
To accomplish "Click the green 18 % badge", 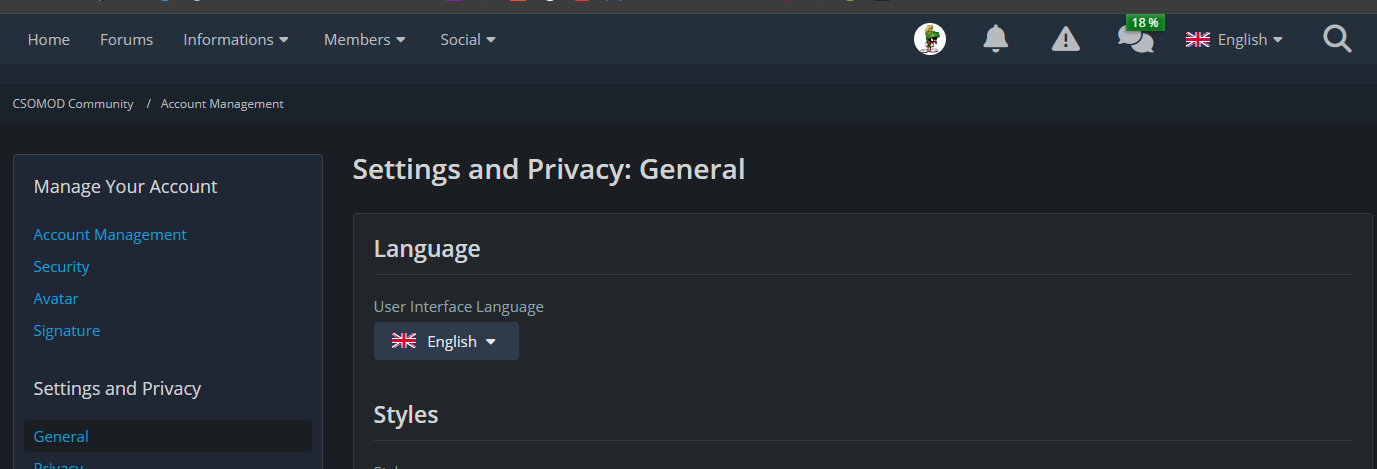I will pyautogui.click(x=1145, y=22).
